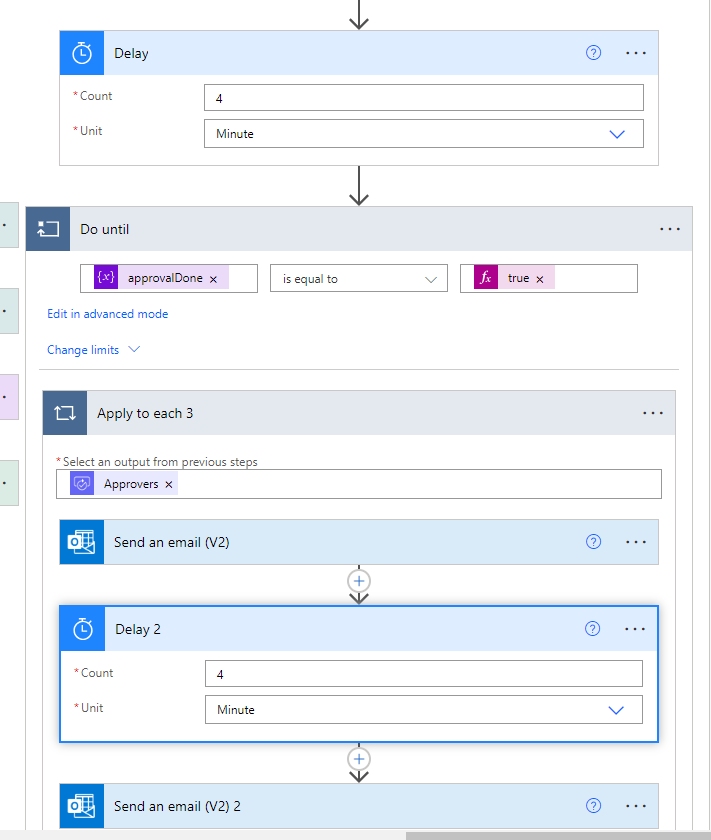
Task: Open the Unit dropdown in the Delay action
Action: point(617,133)
